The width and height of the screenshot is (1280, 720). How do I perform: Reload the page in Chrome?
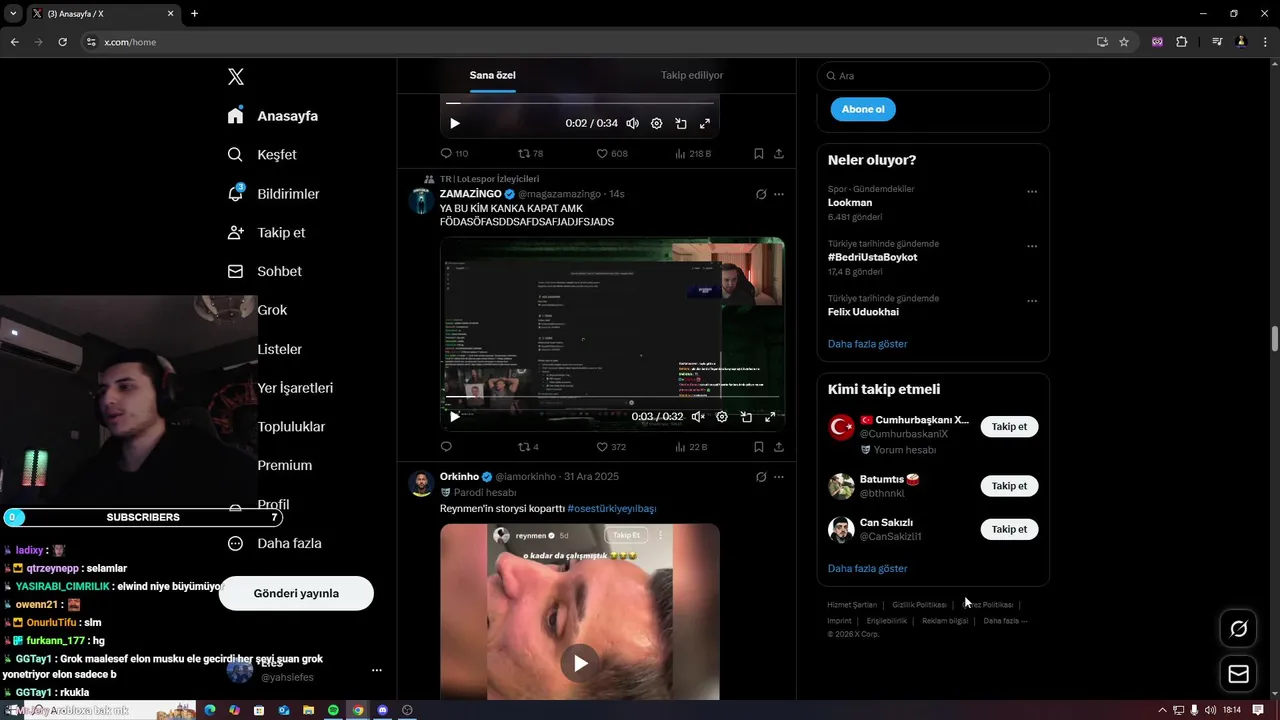pyautogui.click(x=62, y=42)
